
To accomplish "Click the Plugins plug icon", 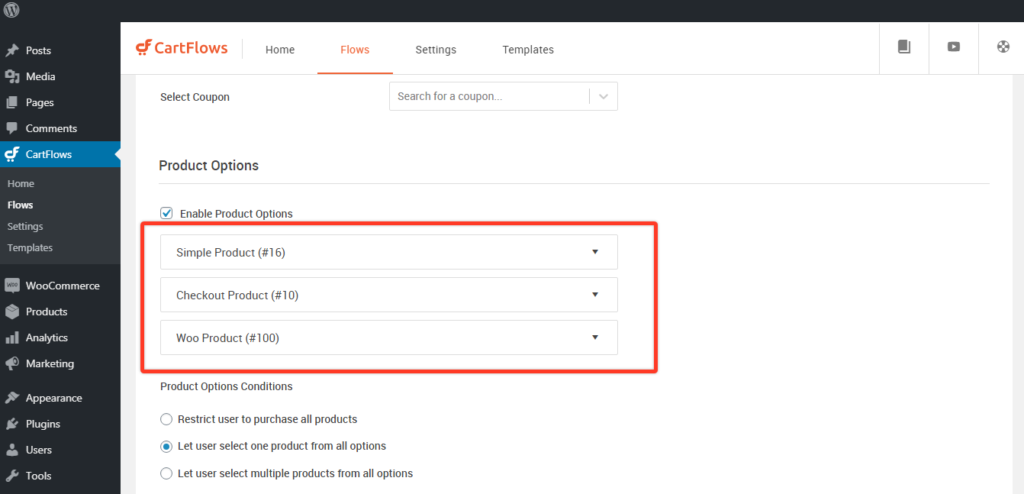I will (12, 424).
